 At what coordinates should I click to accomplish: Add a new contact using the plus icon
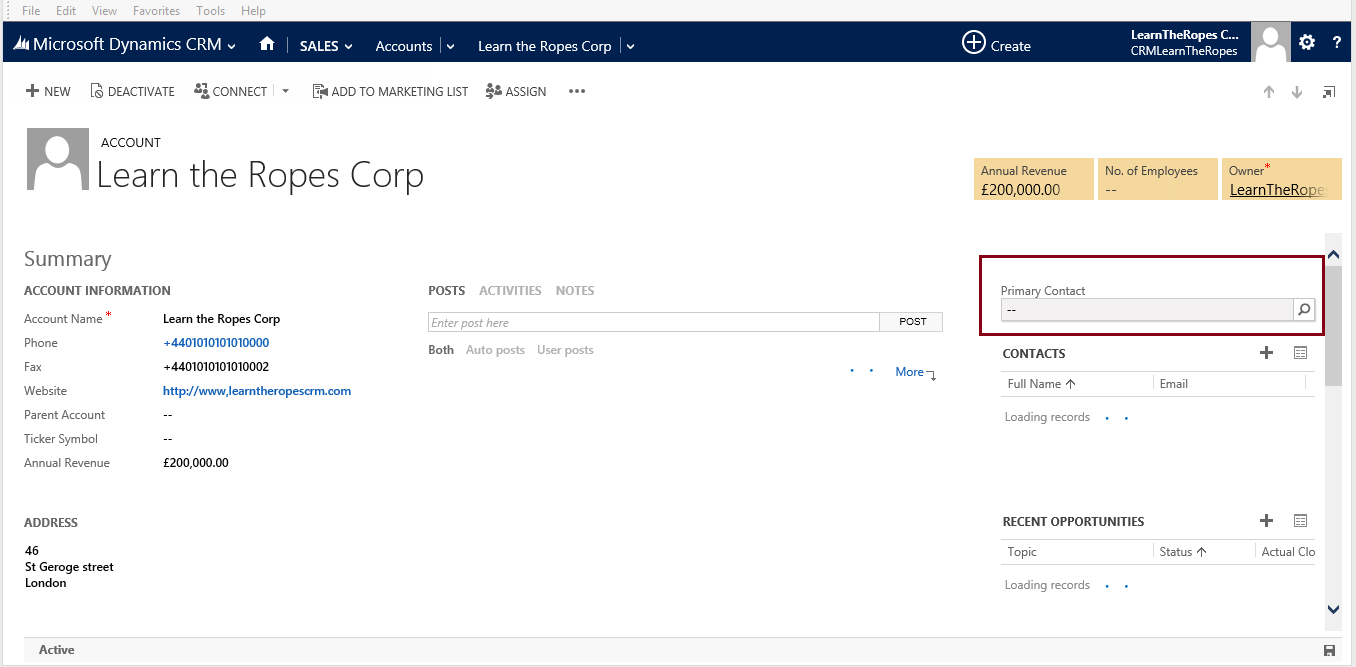(1266, 352)
